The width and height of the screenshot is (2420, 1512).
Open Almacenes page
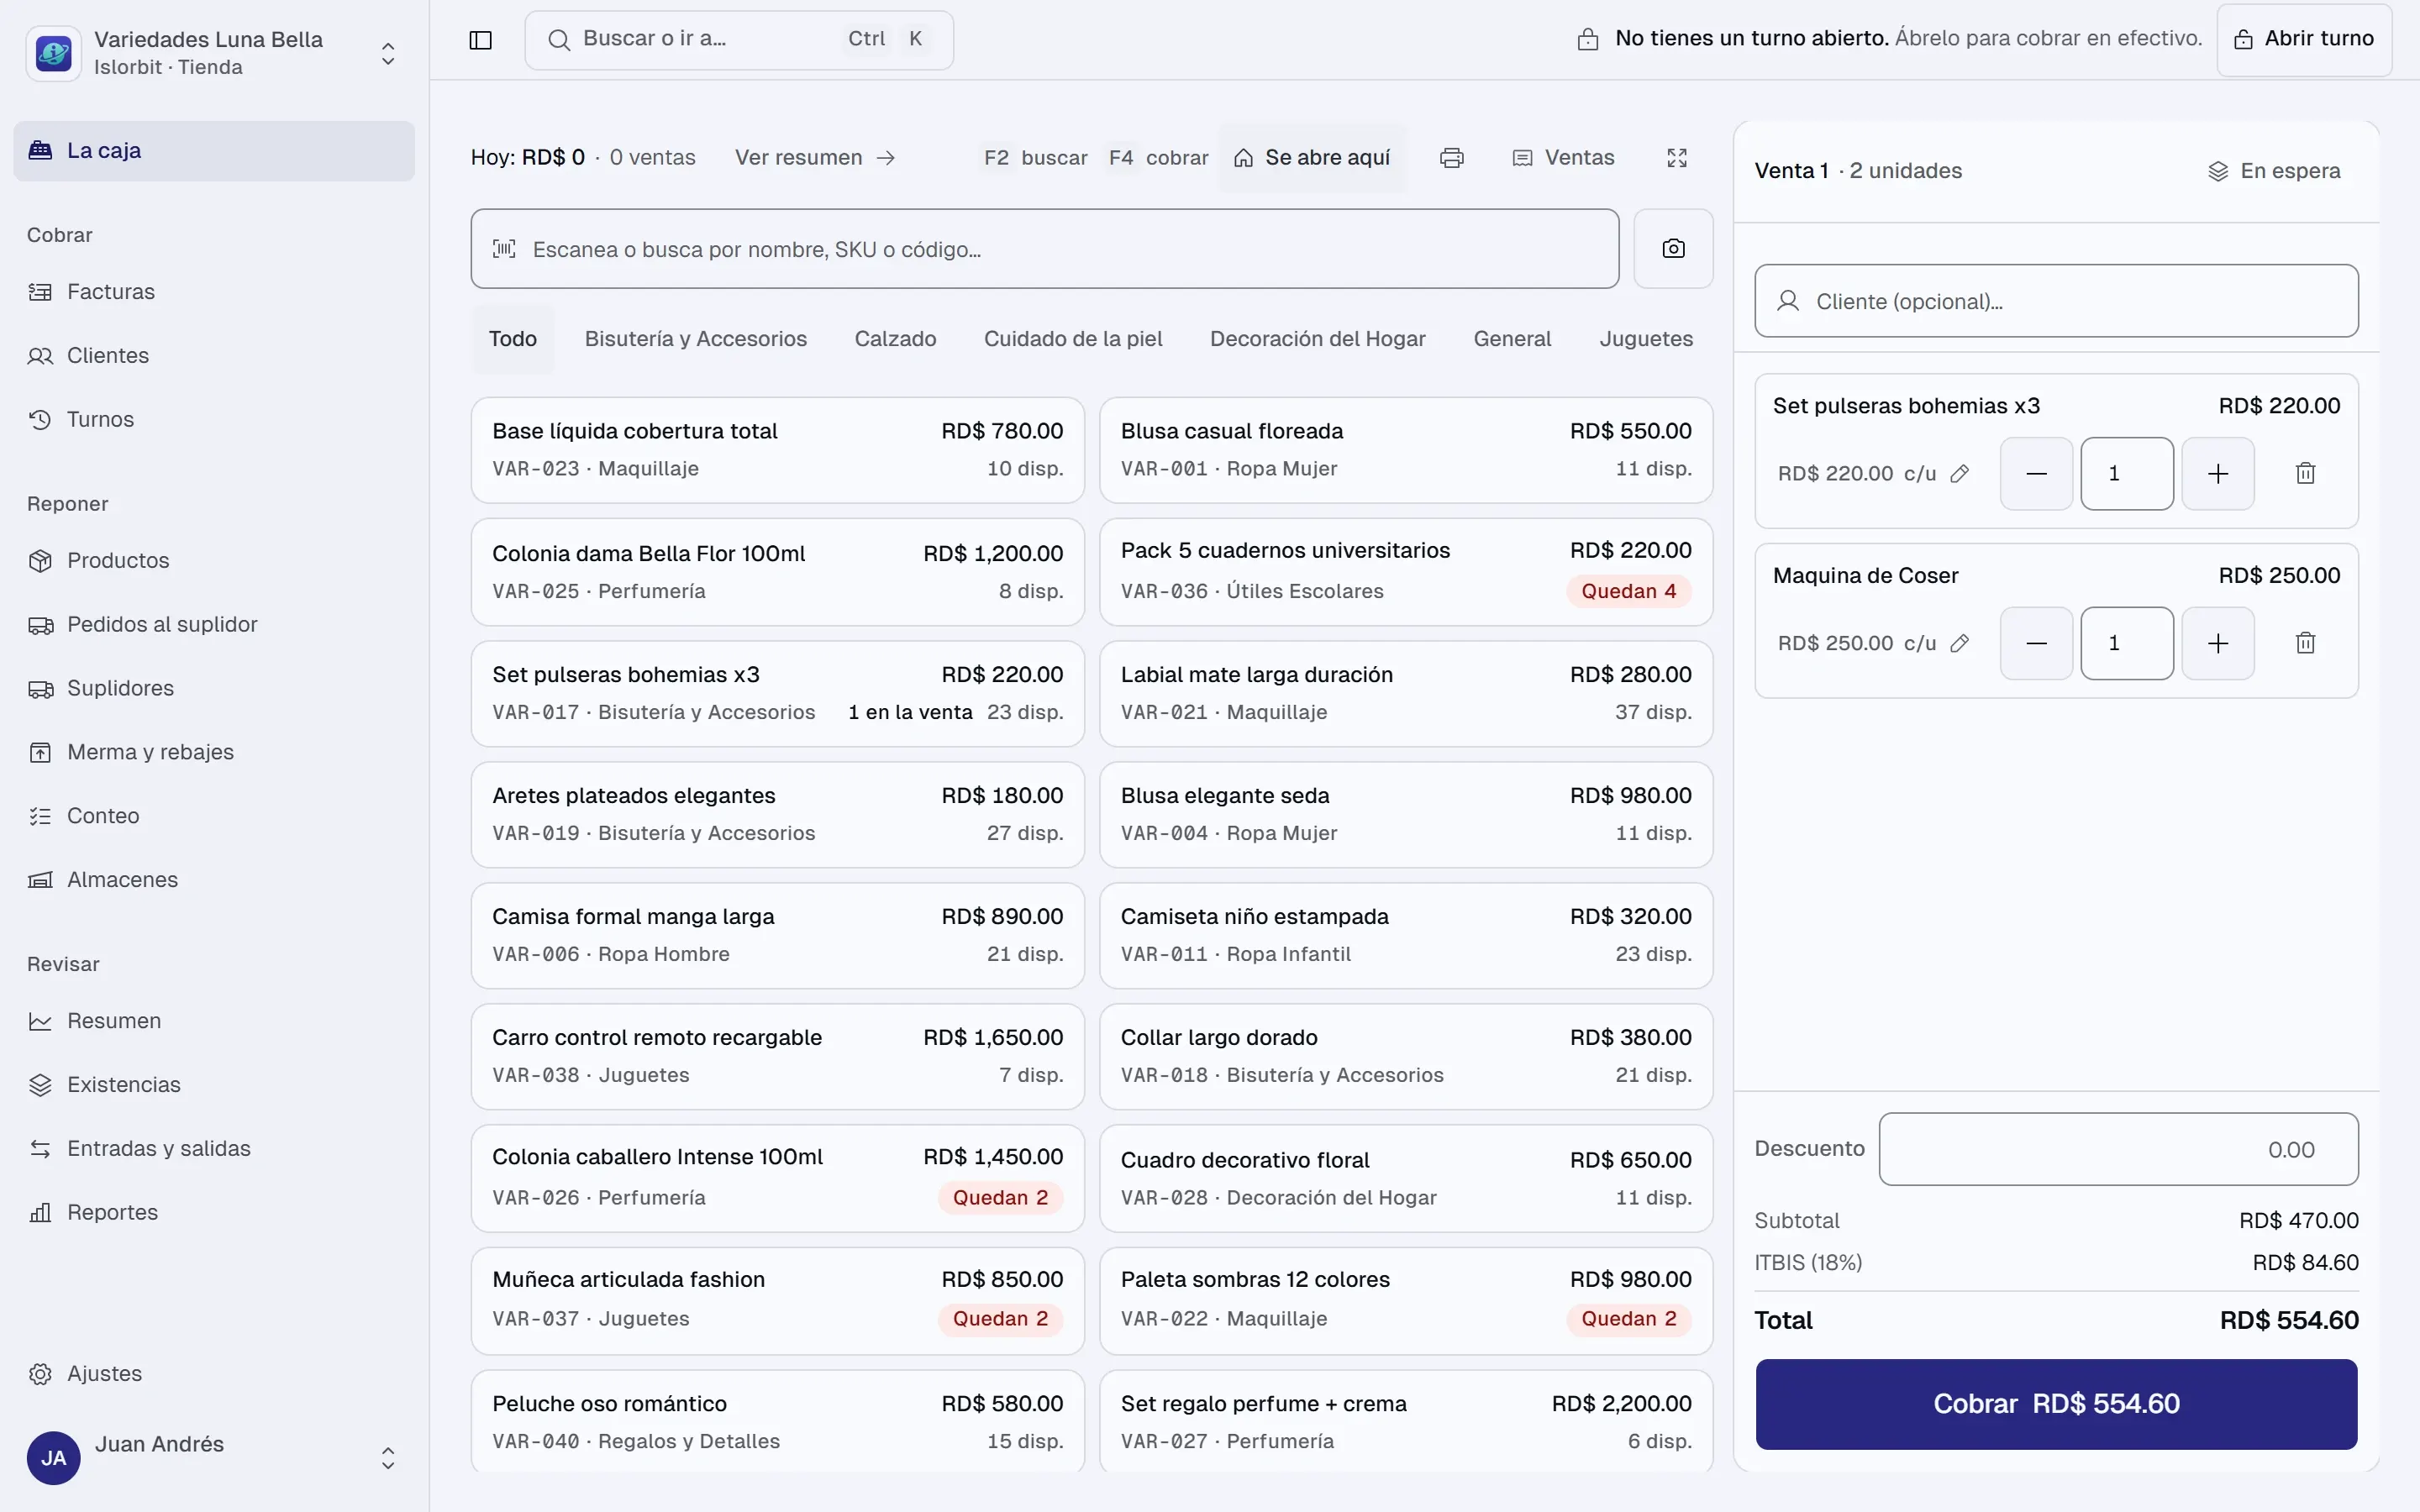click(214, 880)
